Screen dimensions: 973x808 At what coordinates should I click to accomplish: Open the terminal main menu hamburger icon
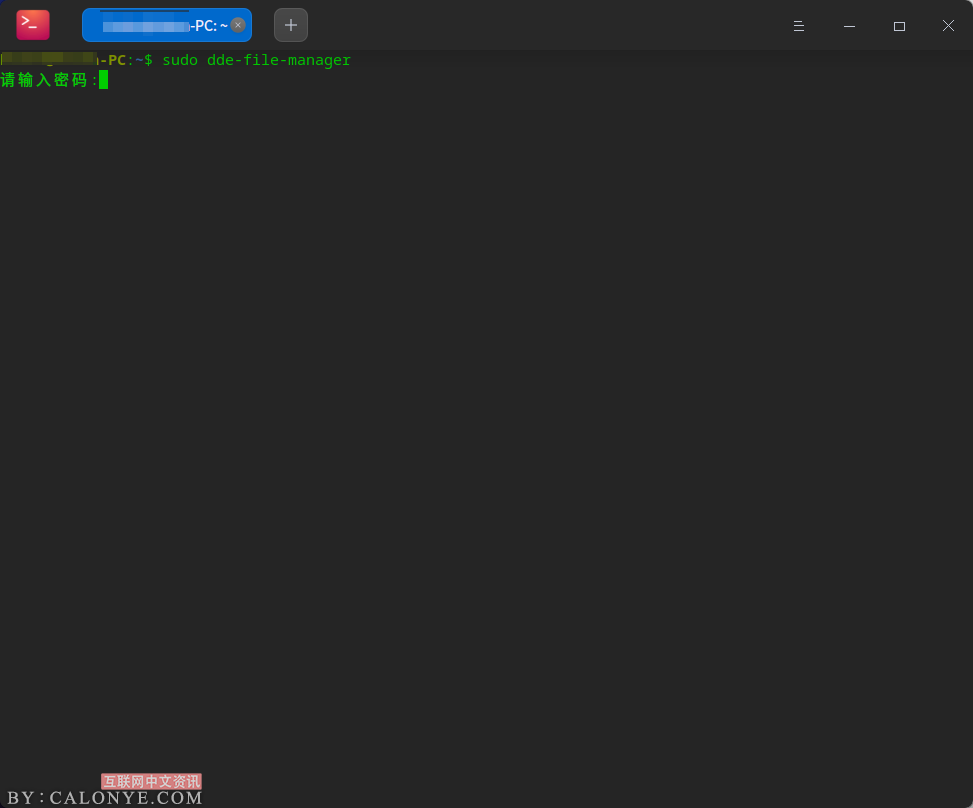[x=799, y=26]
